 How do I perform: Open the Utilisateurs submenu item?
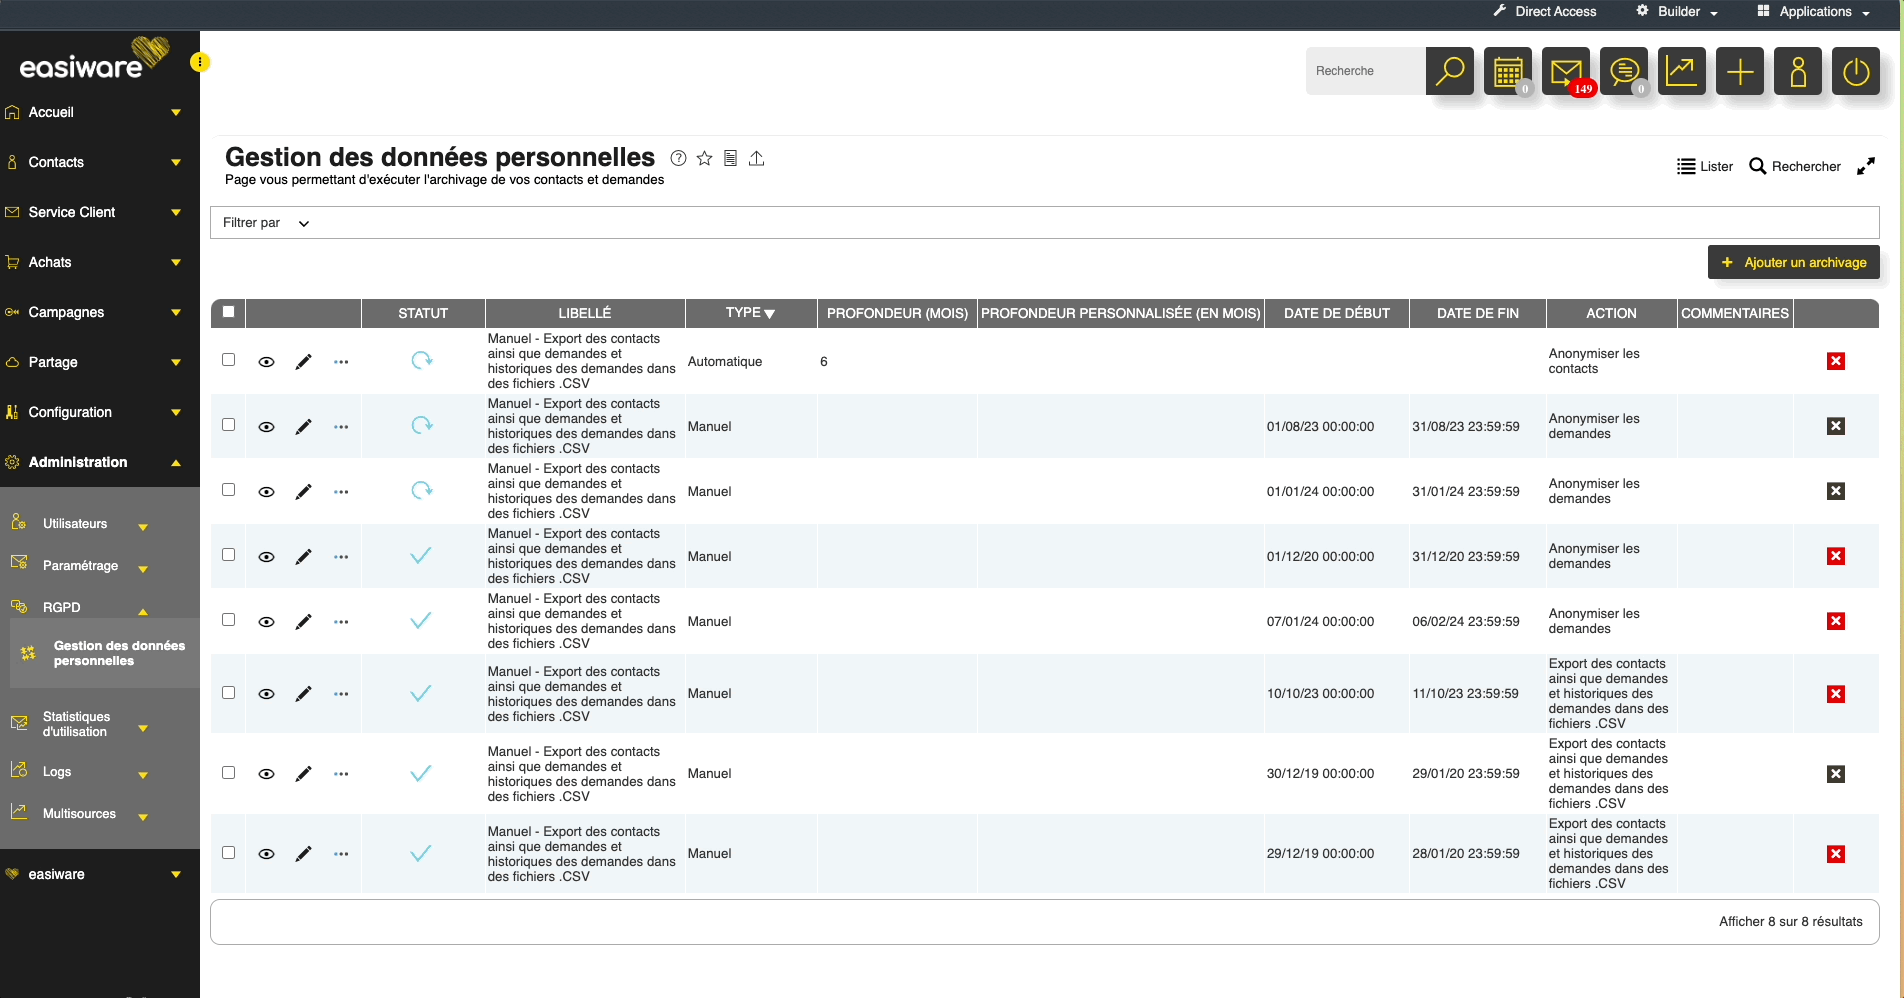[76, 524]
